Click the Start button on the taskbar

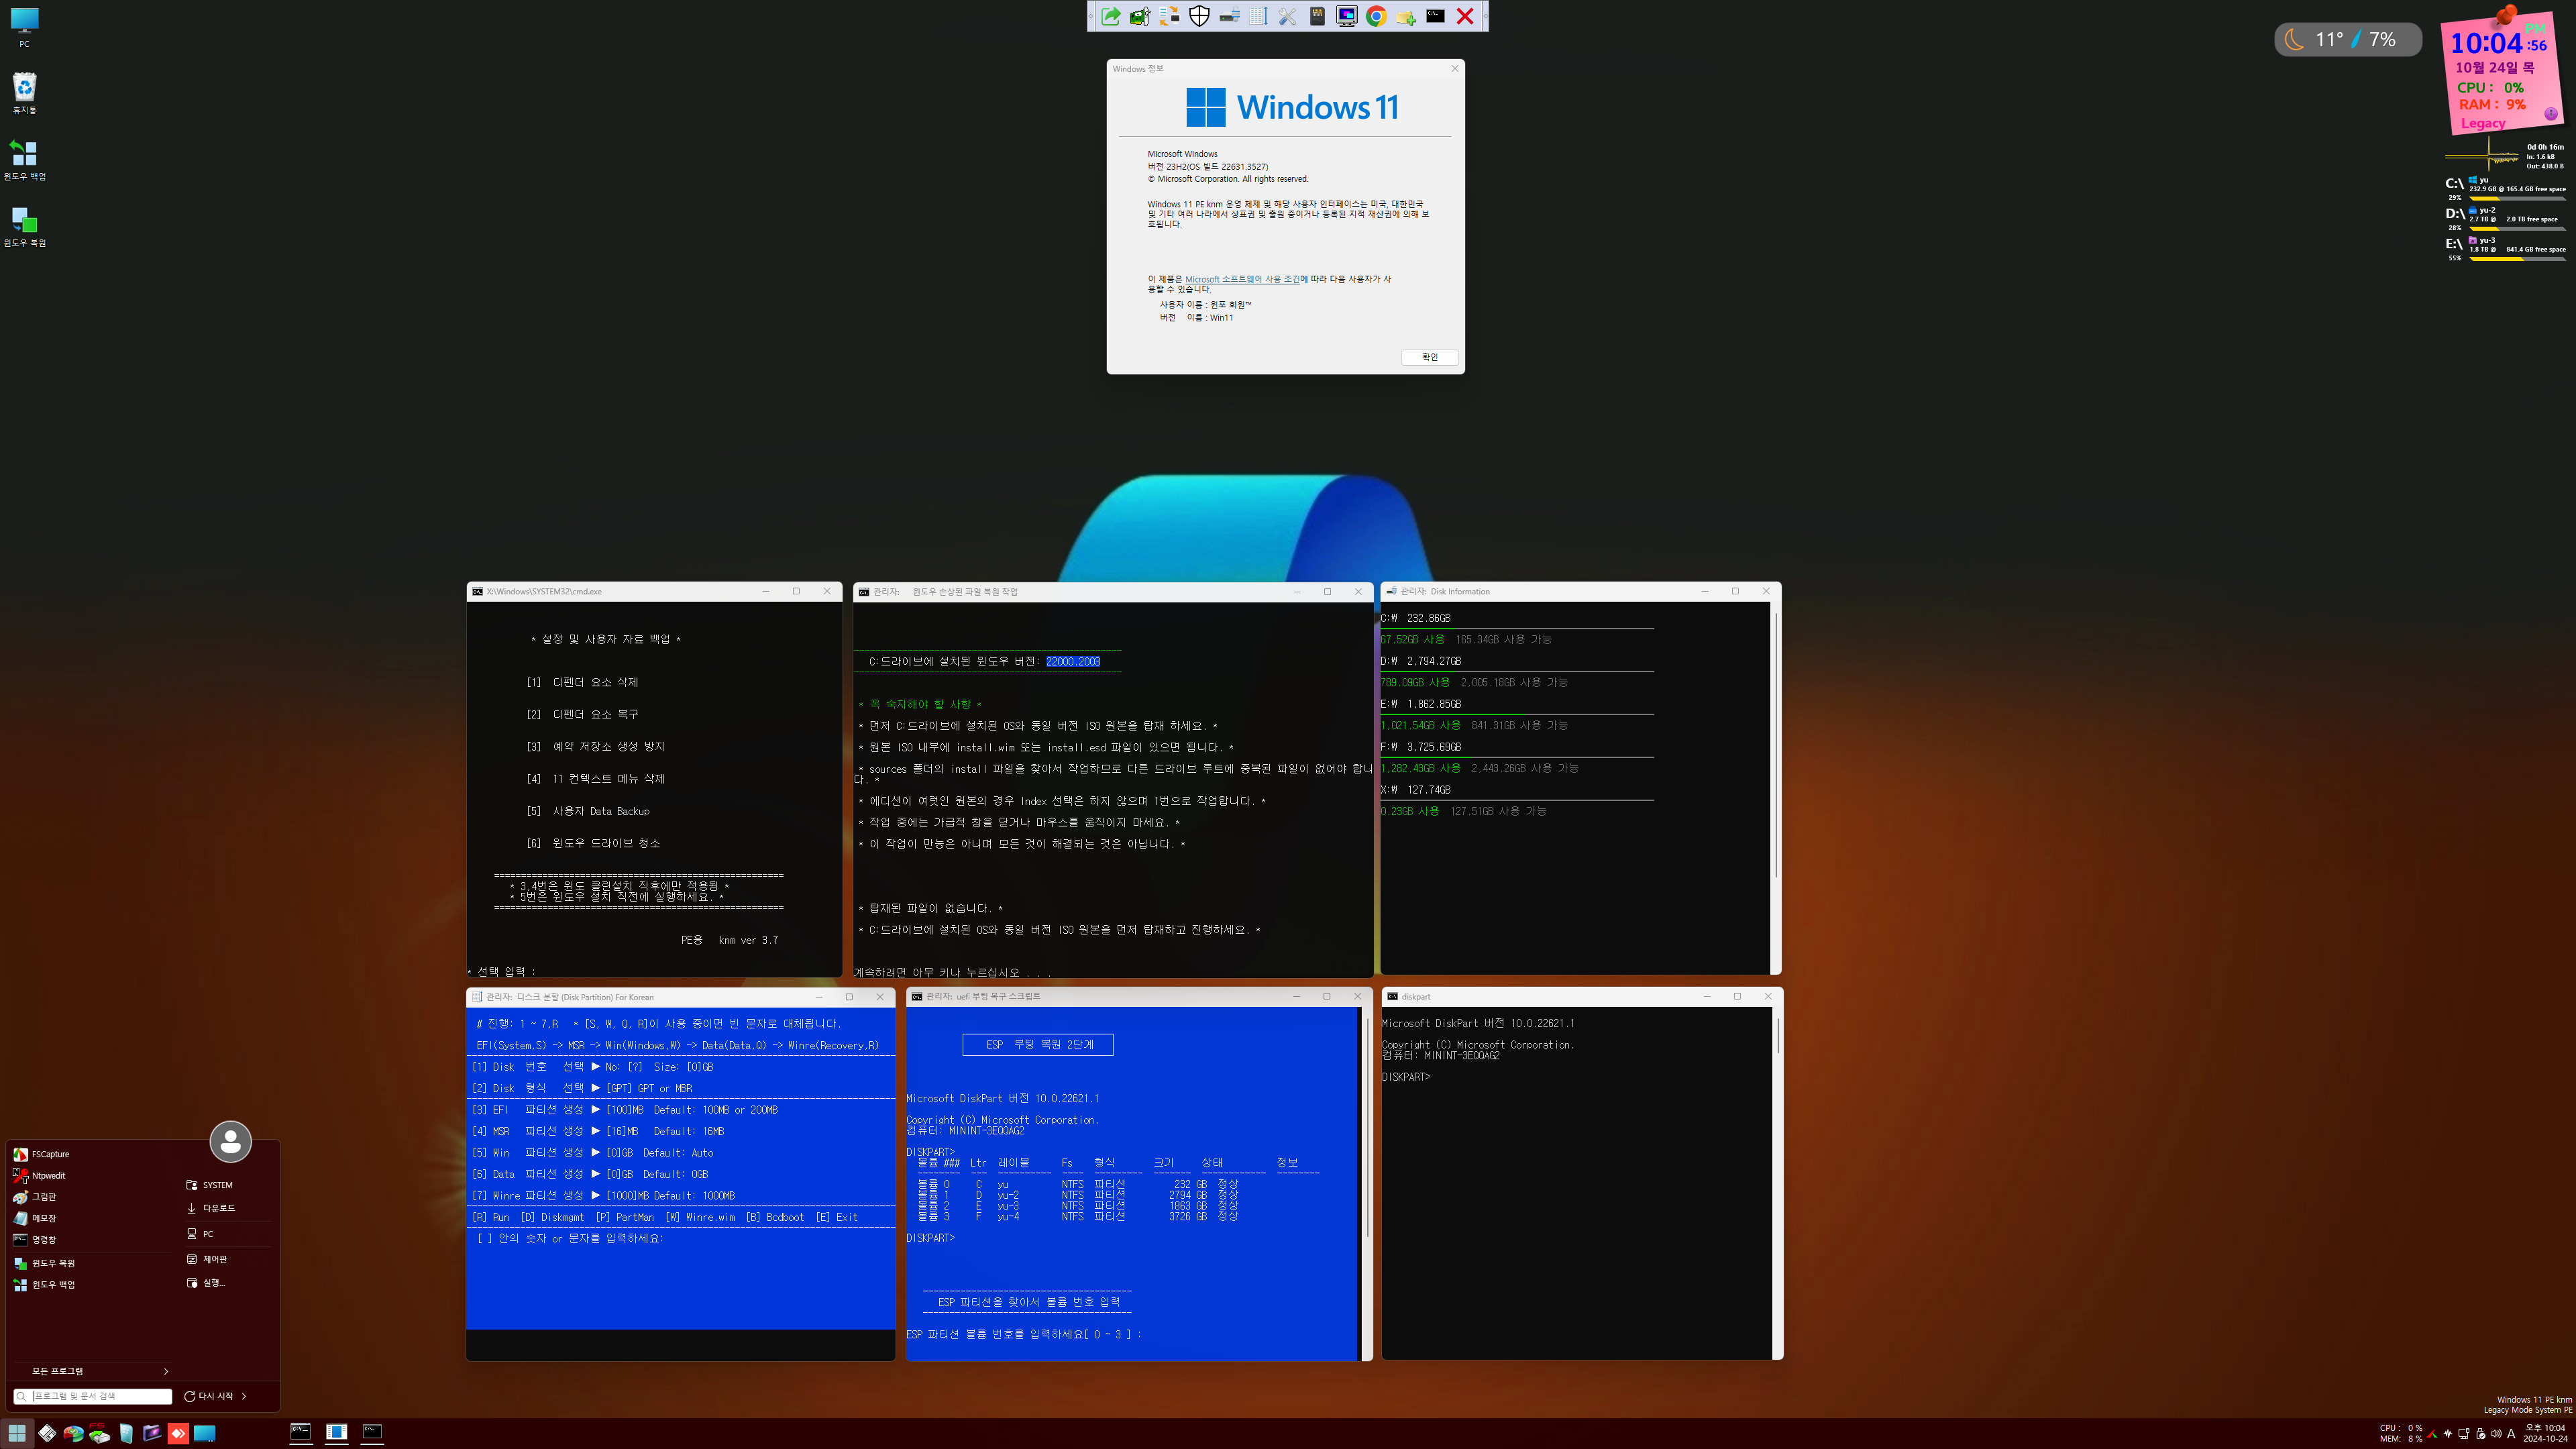pyautogui.click(x=17, y=1433)
